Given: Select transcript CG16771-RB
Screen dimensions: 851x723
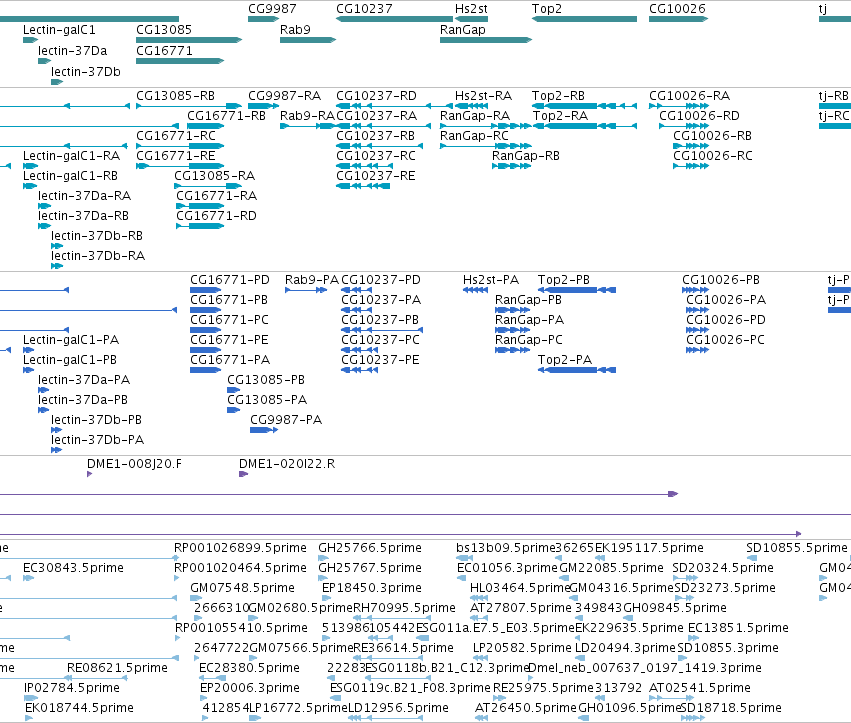Looking at the screenshot, I should (226, 116).
